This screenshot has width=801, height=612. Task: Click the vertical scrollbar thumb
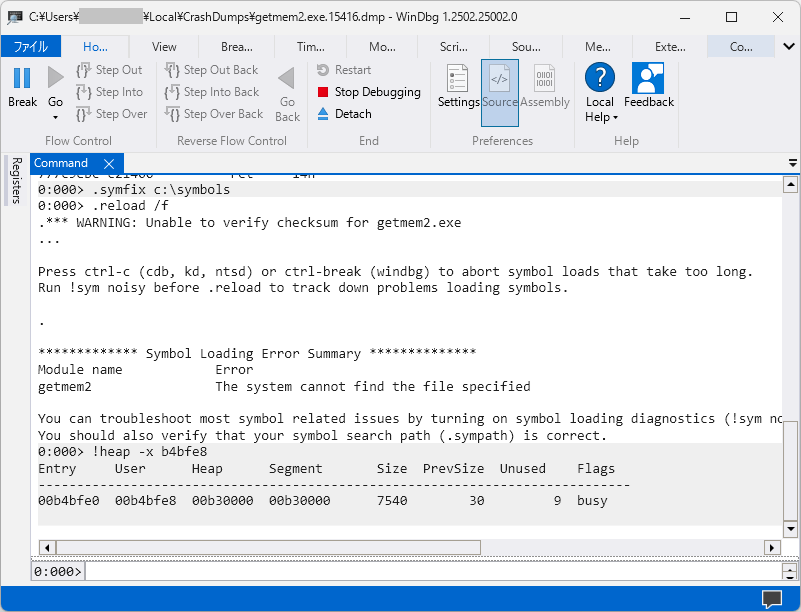point(790,470)
